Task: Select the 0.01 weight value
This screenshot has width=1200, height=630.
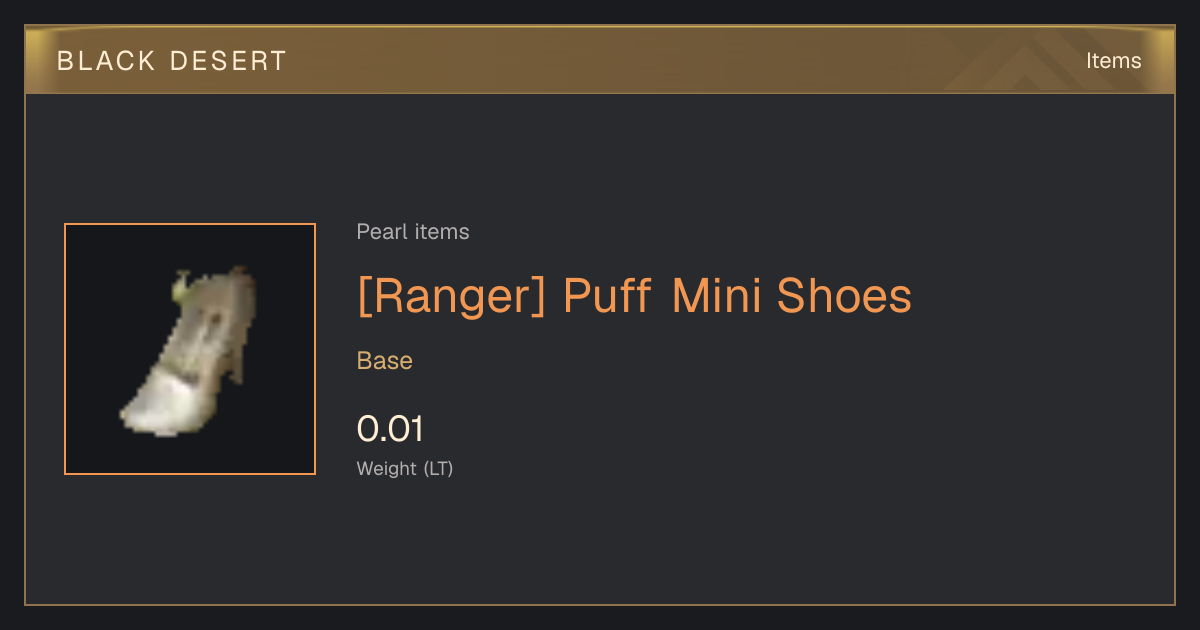Action: [390, 429]
